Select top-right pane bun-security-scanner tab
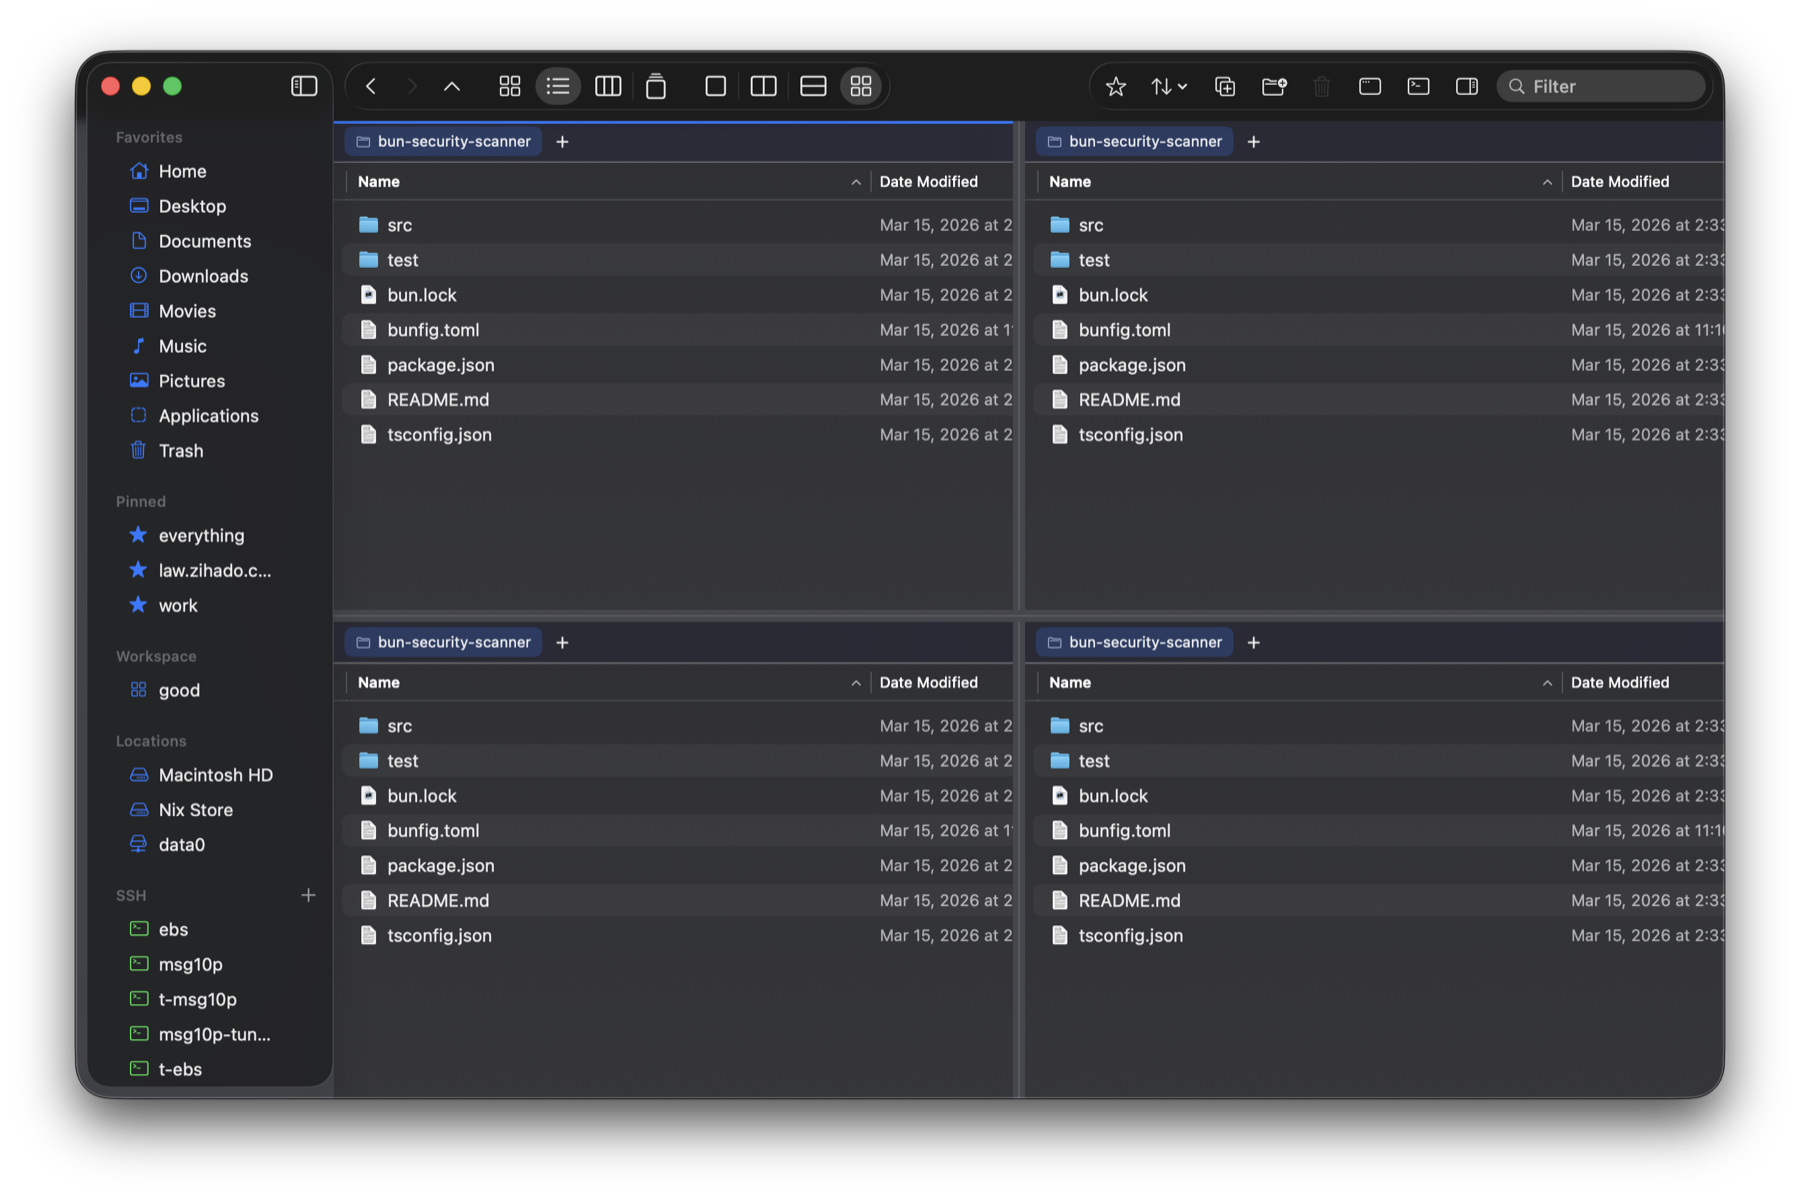This screenshot has width=1800, height=1198. pyautogui.click(x=1134, y=141)
